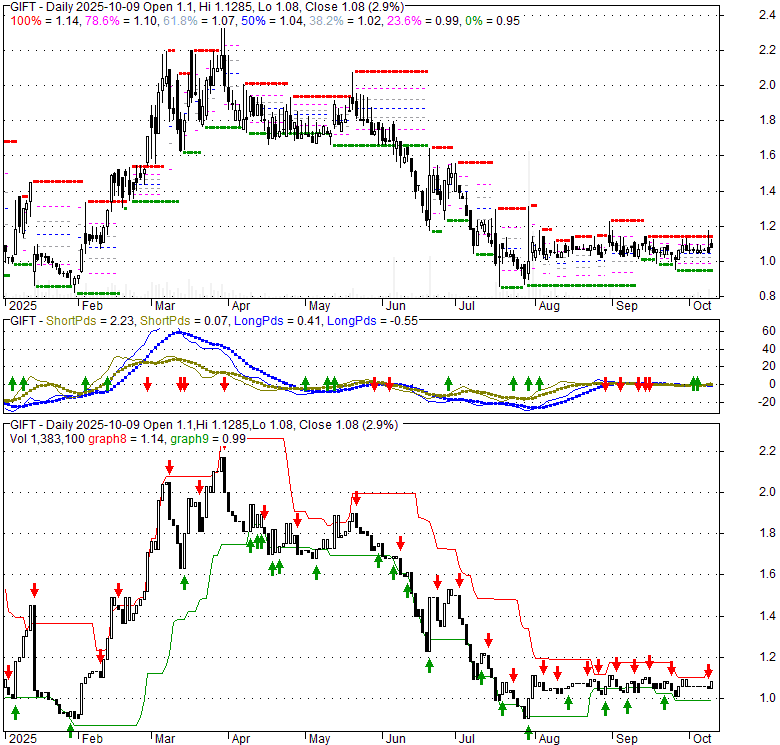Click the '2025' date label under the top chart
Screen dimensions: 780x745
23,306
